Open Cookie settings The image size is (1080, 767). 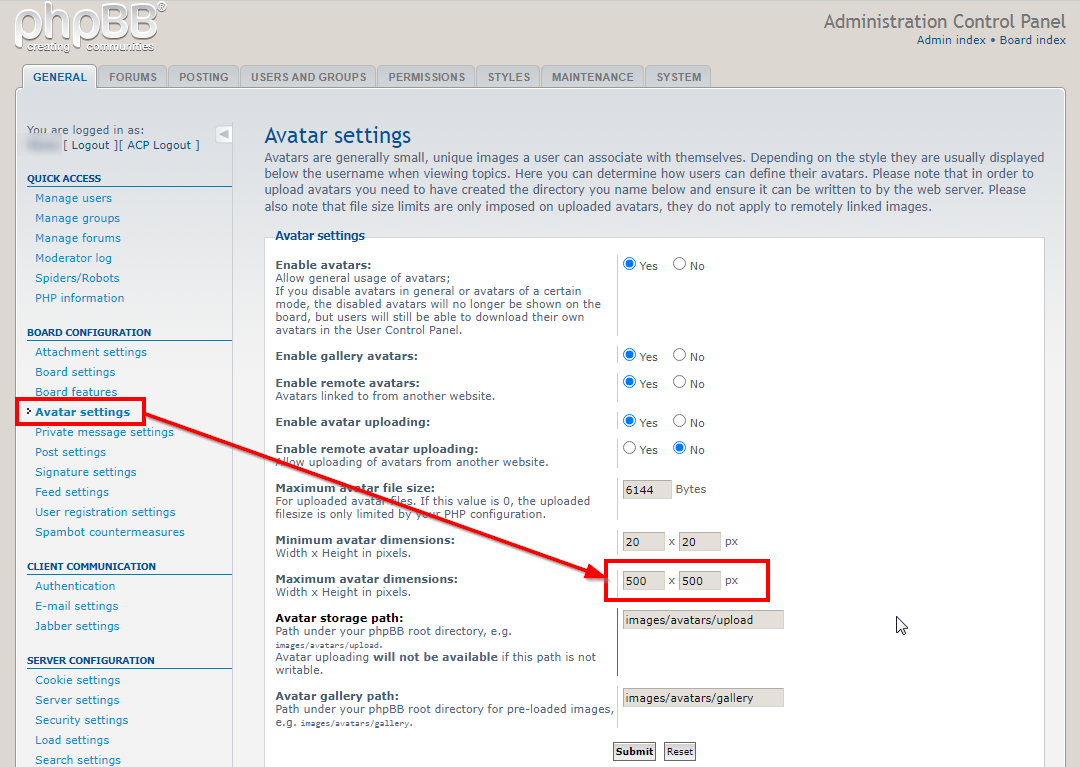78,680
